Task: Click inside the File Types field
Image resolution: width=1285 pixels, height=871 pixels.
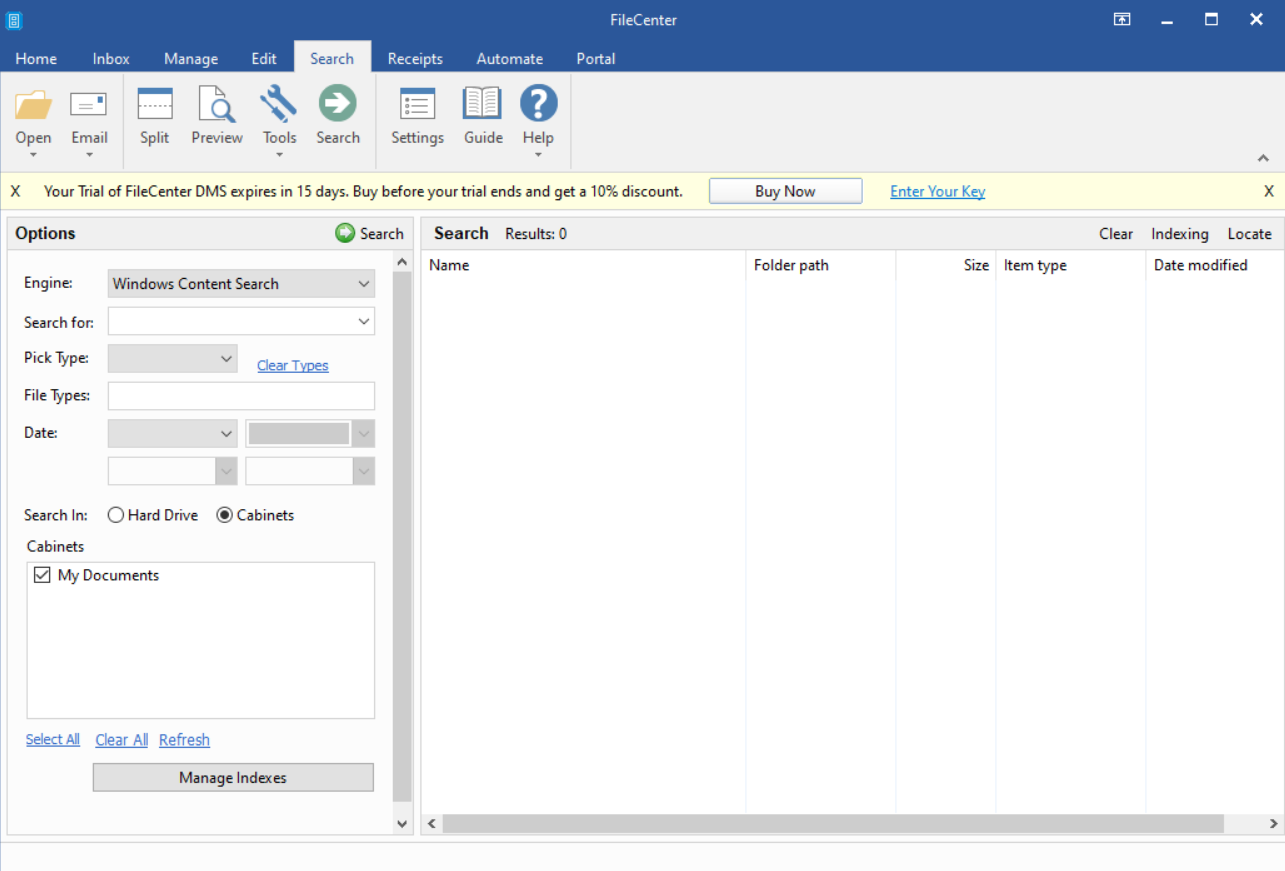Action: tap(240, 395)
